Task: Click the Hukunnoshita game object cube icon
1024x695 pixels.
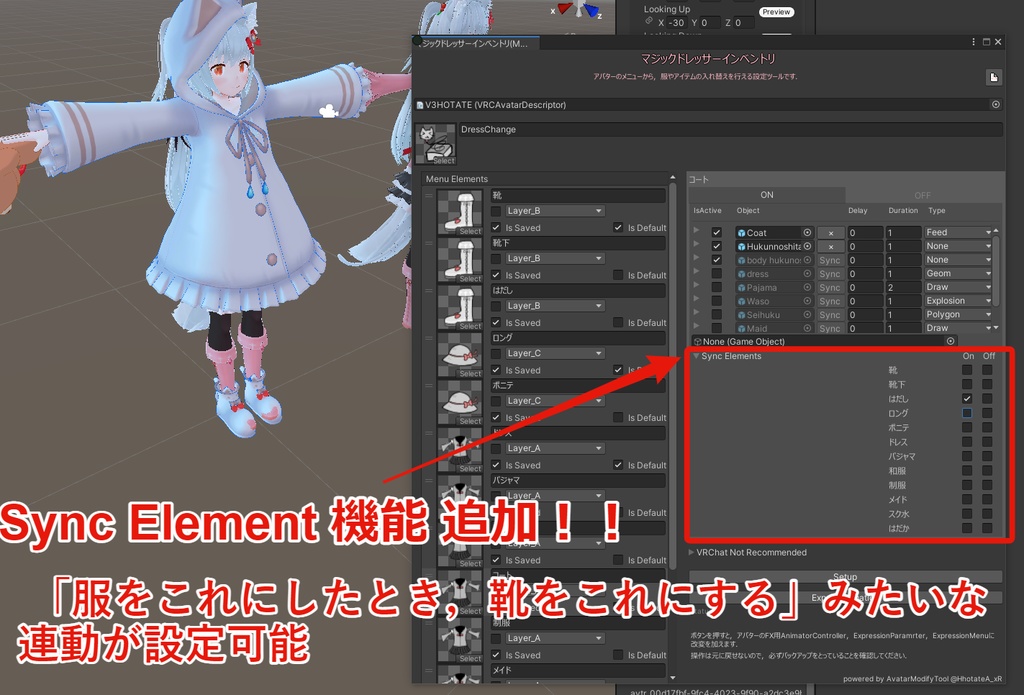Action: tap(741, 246)
